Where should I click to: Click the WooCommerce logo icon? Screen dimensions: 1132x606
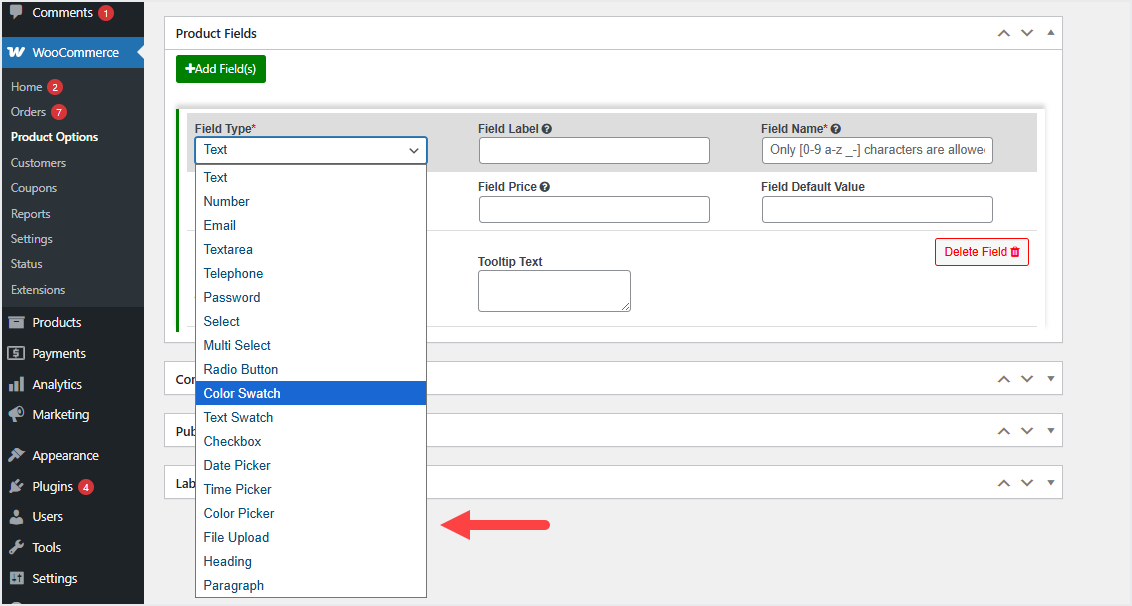pos(16,52)
